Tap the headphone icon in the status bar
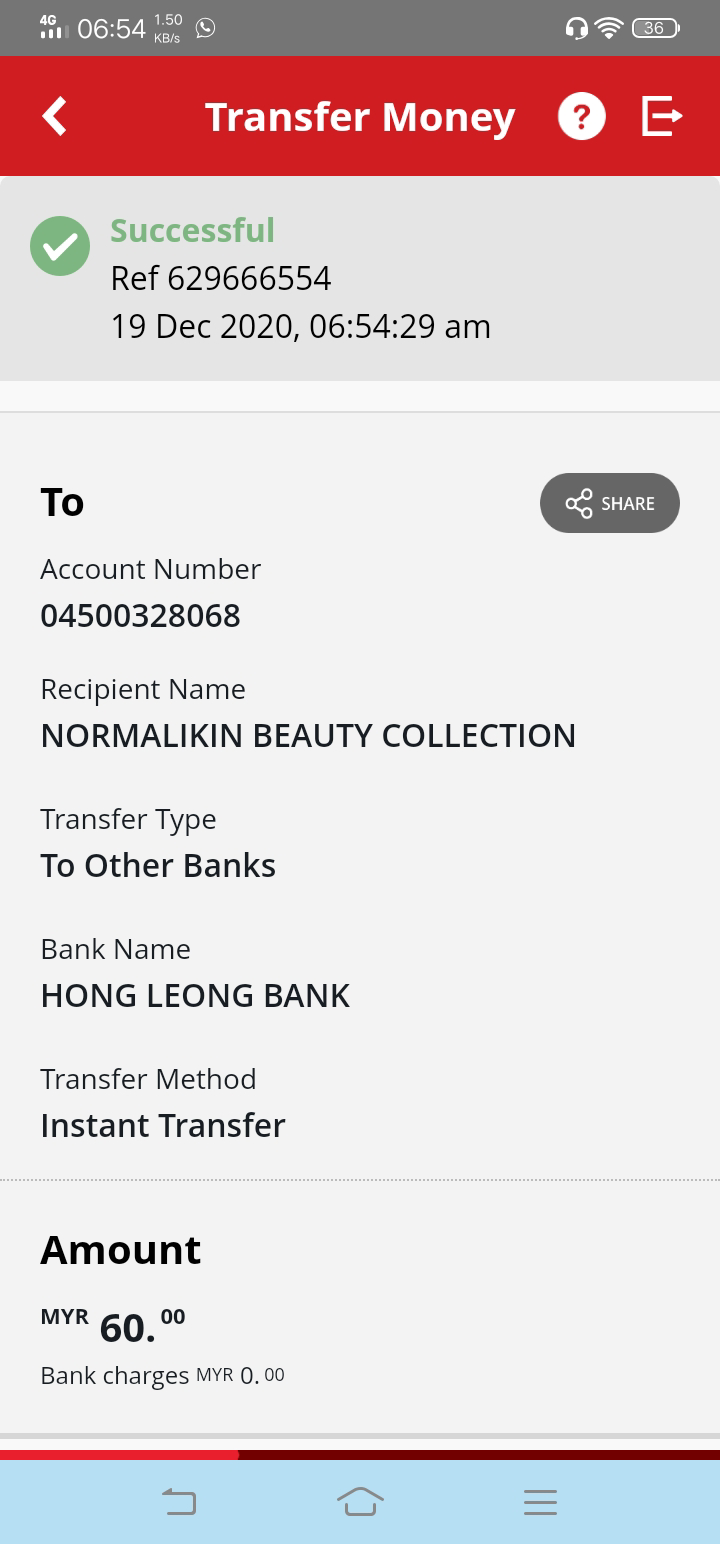 coord(576,28)
